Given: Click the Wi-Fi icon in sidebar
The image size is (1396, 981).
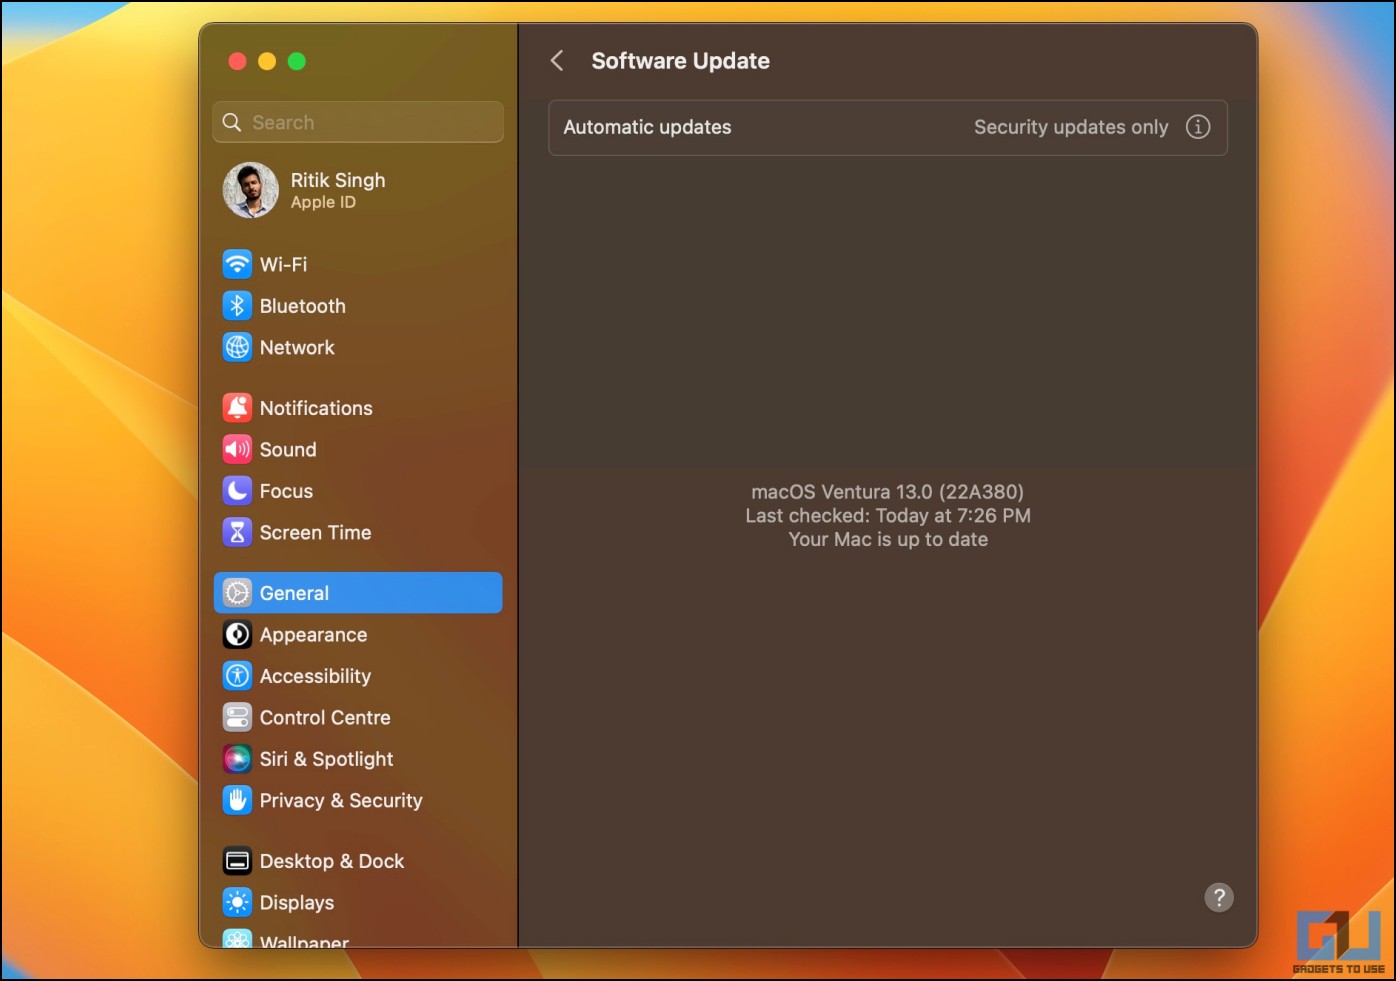Looking at the screenshot, I should pyautogui.click(x=237, y=264).
